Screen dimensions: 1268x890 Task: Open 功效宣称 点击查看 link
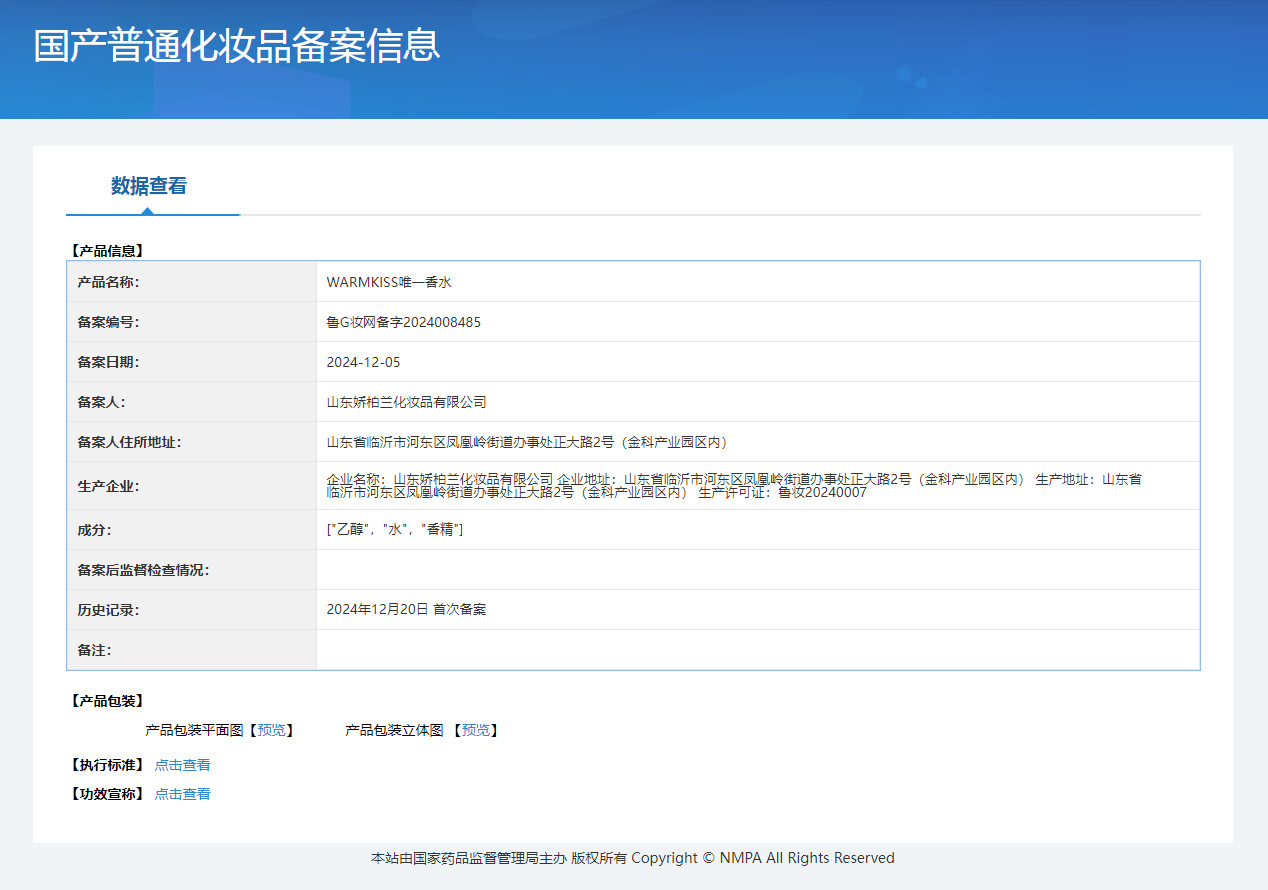coord(182,794)
